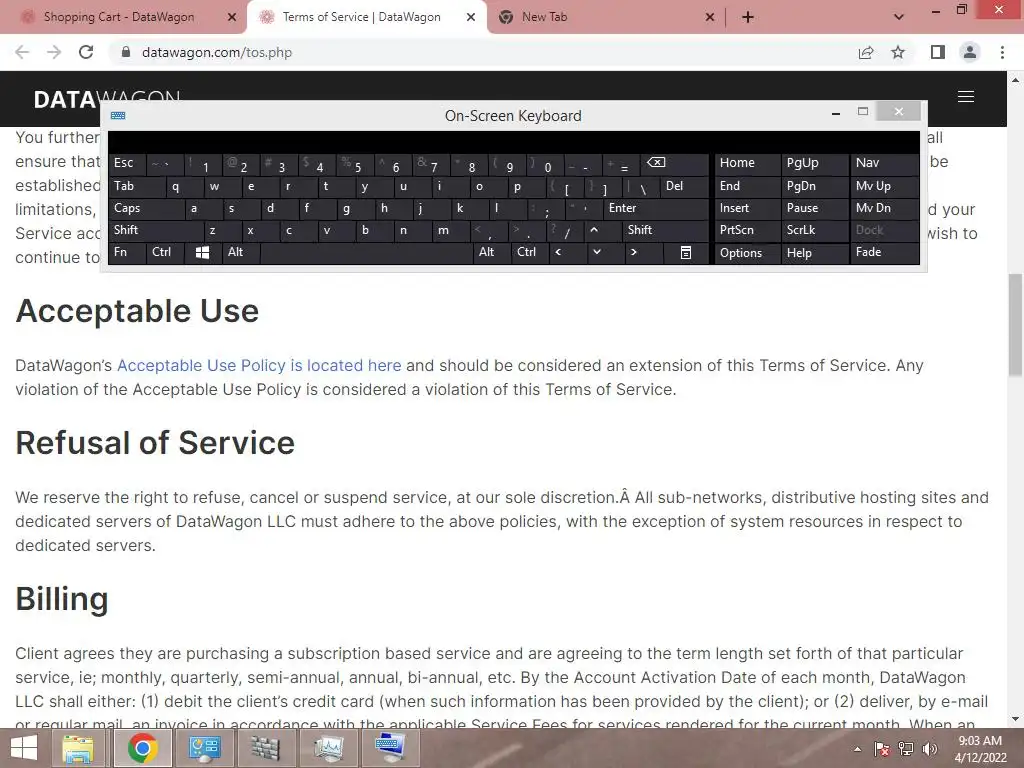Tap the down arrow key on the keyboard
This screenshot has height=768, width=1024.
(x=596, y=252)
